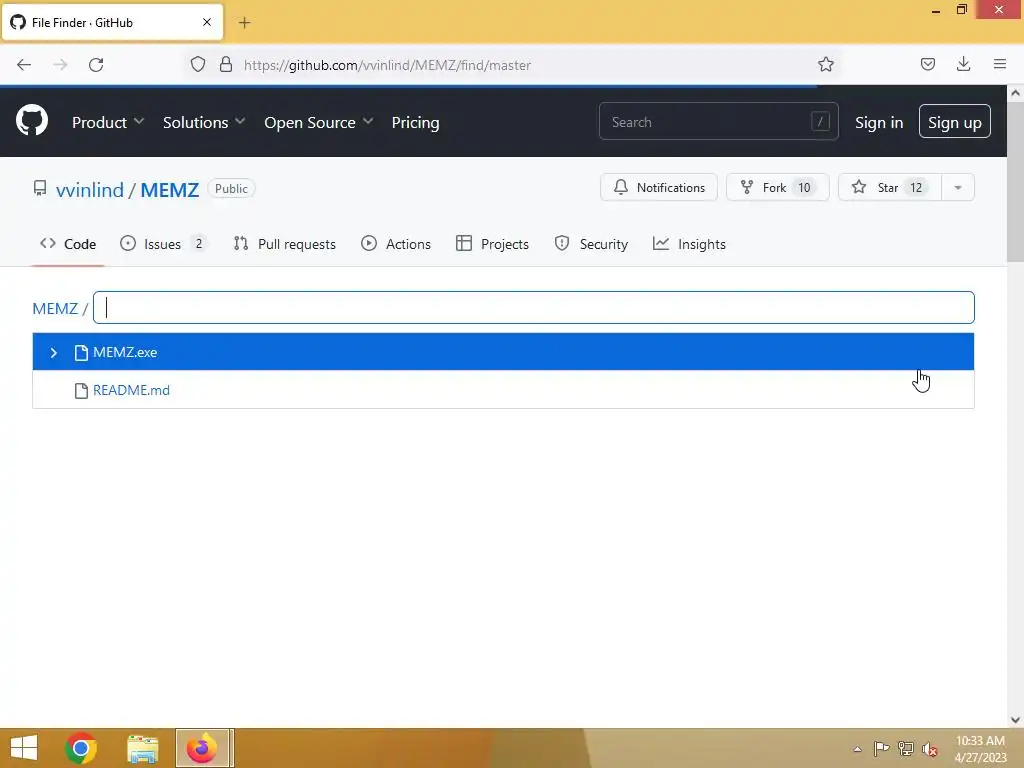
Task: Open the Pricing page link
Action: tap(415, 122)
